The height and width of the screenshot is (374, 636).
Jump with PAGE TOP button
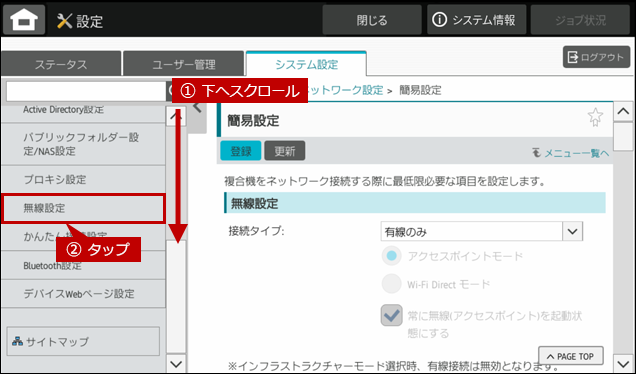pos(571,356)
